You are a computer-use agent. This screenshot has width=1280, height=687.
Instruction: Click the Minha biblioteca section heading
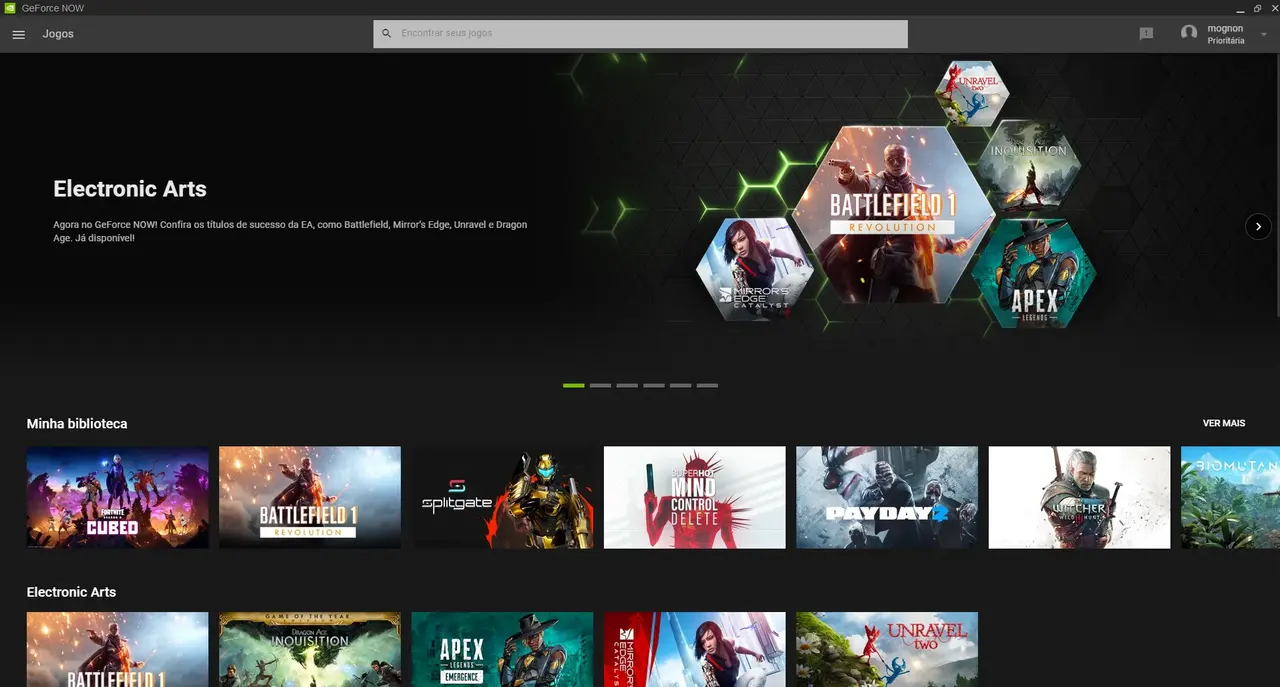coord(77,424)
